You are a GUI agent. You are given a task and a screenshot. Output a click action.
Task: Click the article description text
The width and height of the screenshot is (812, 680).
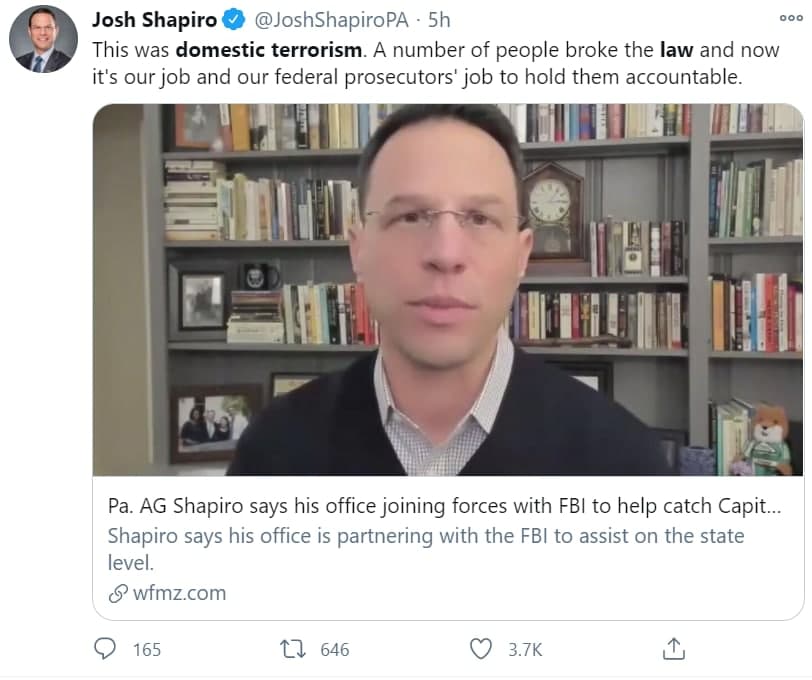coord(426,549)
